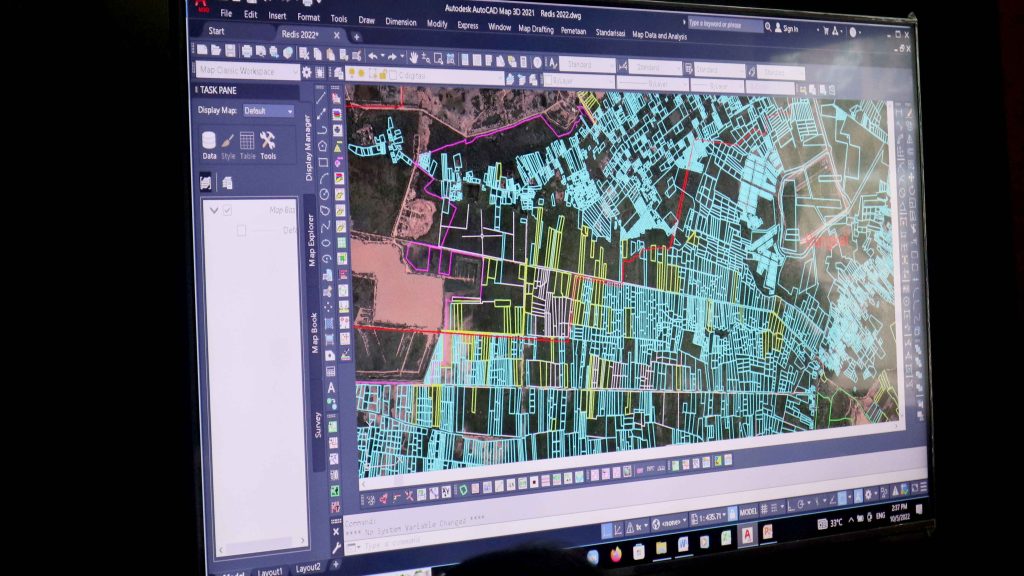Screen dimensions: 1024x576
Task: Select the Line draw tool
Action: 321,97
